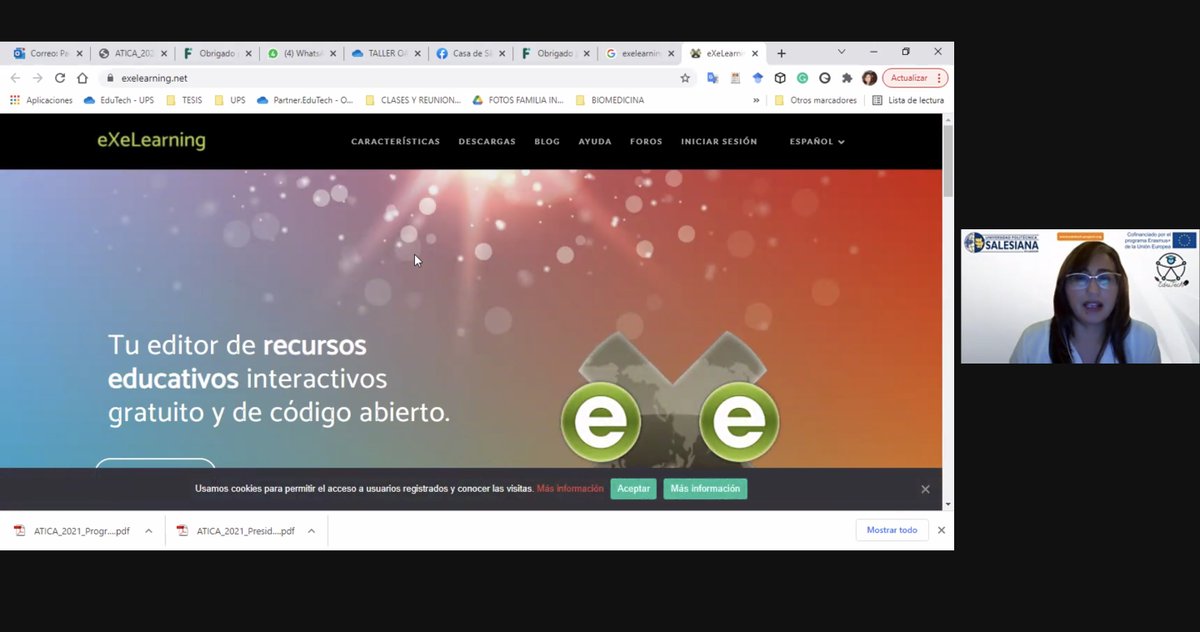
Task: Open the EduTech - UPS bookmark
Action: point(119,100)
